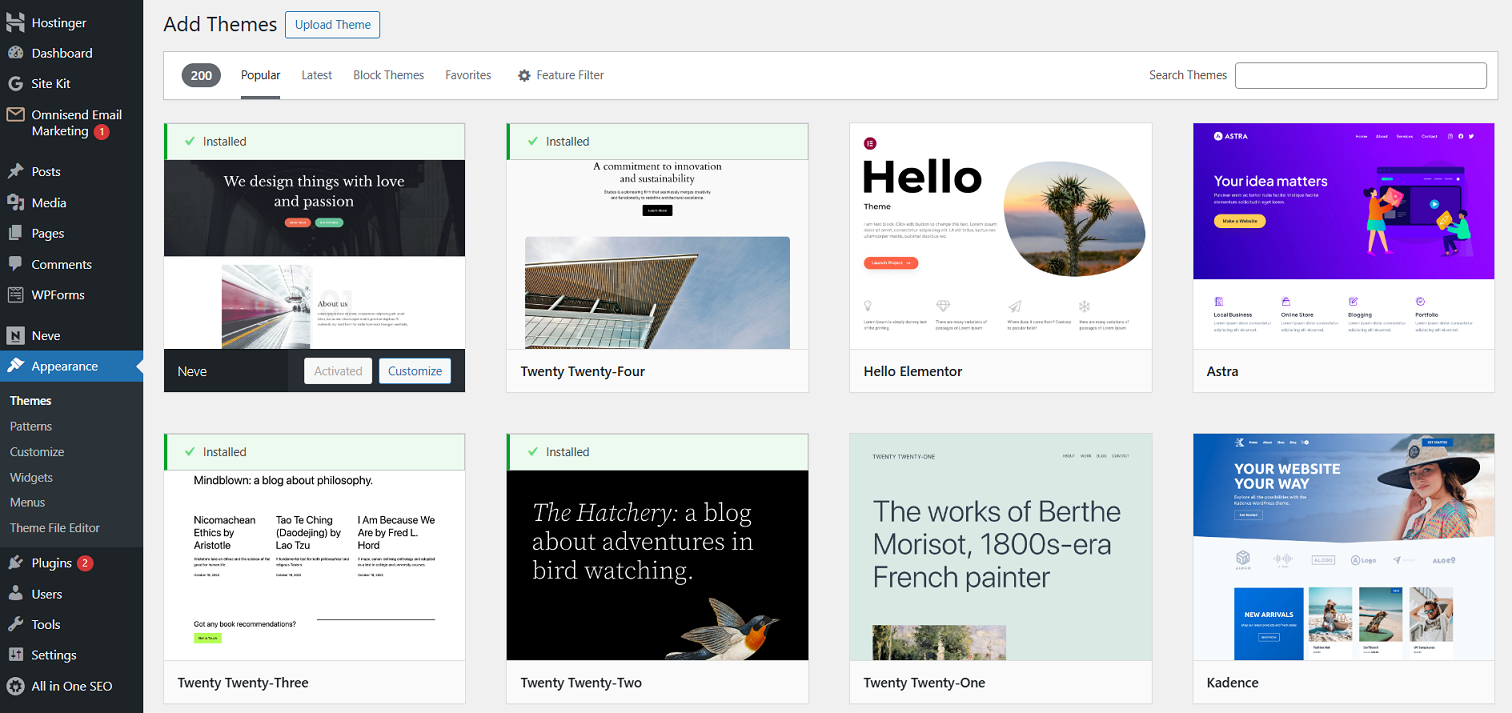Click the Upload Theme button
The image size is (1512, 713).
pyautogui.click(x=332, y=25)
